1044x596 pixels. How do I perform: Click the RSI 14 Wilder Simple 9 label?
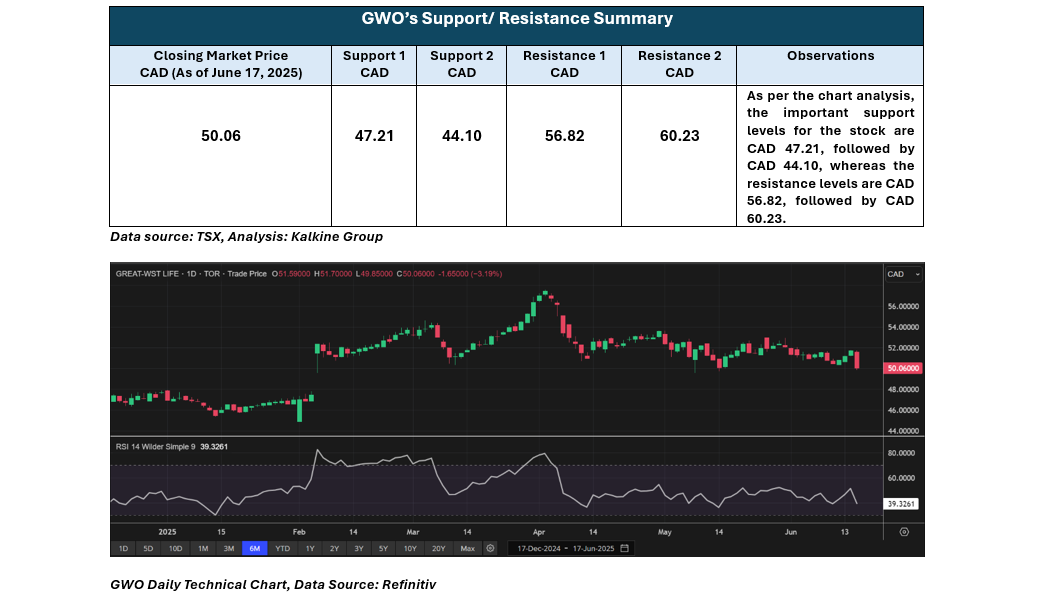[x=156, y=447]
